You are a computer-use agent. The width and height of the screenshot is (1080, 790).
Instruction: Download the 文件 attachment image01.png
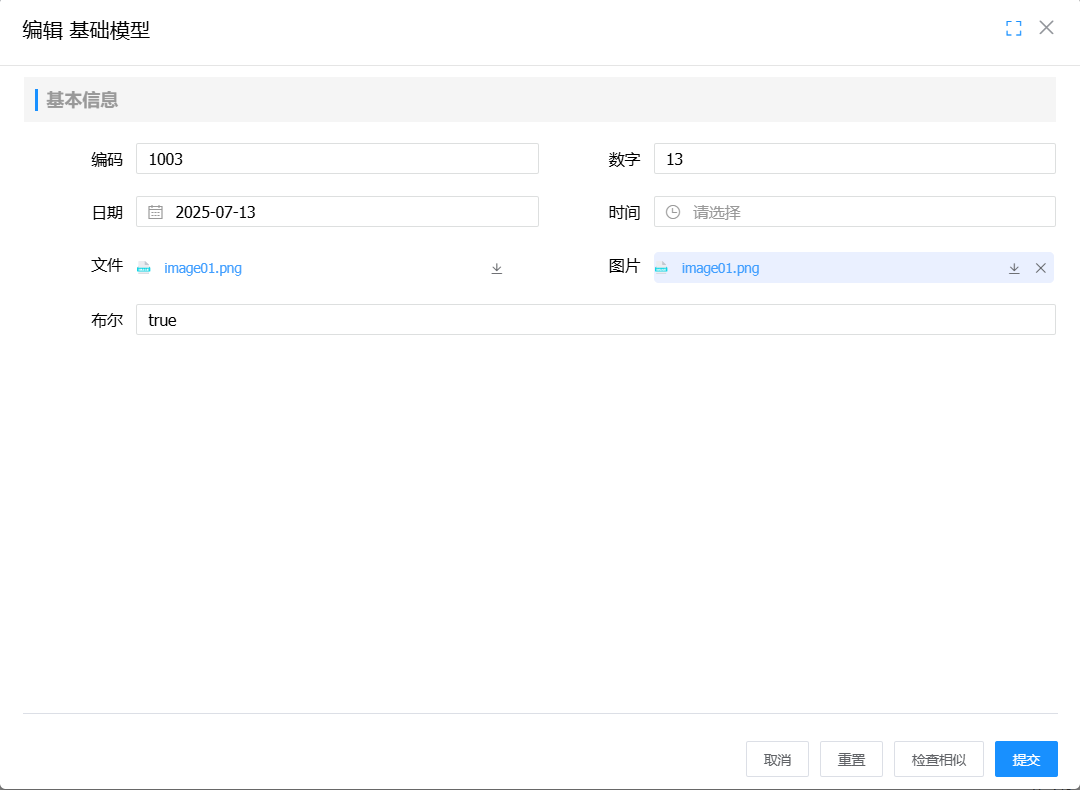point(497,268)
